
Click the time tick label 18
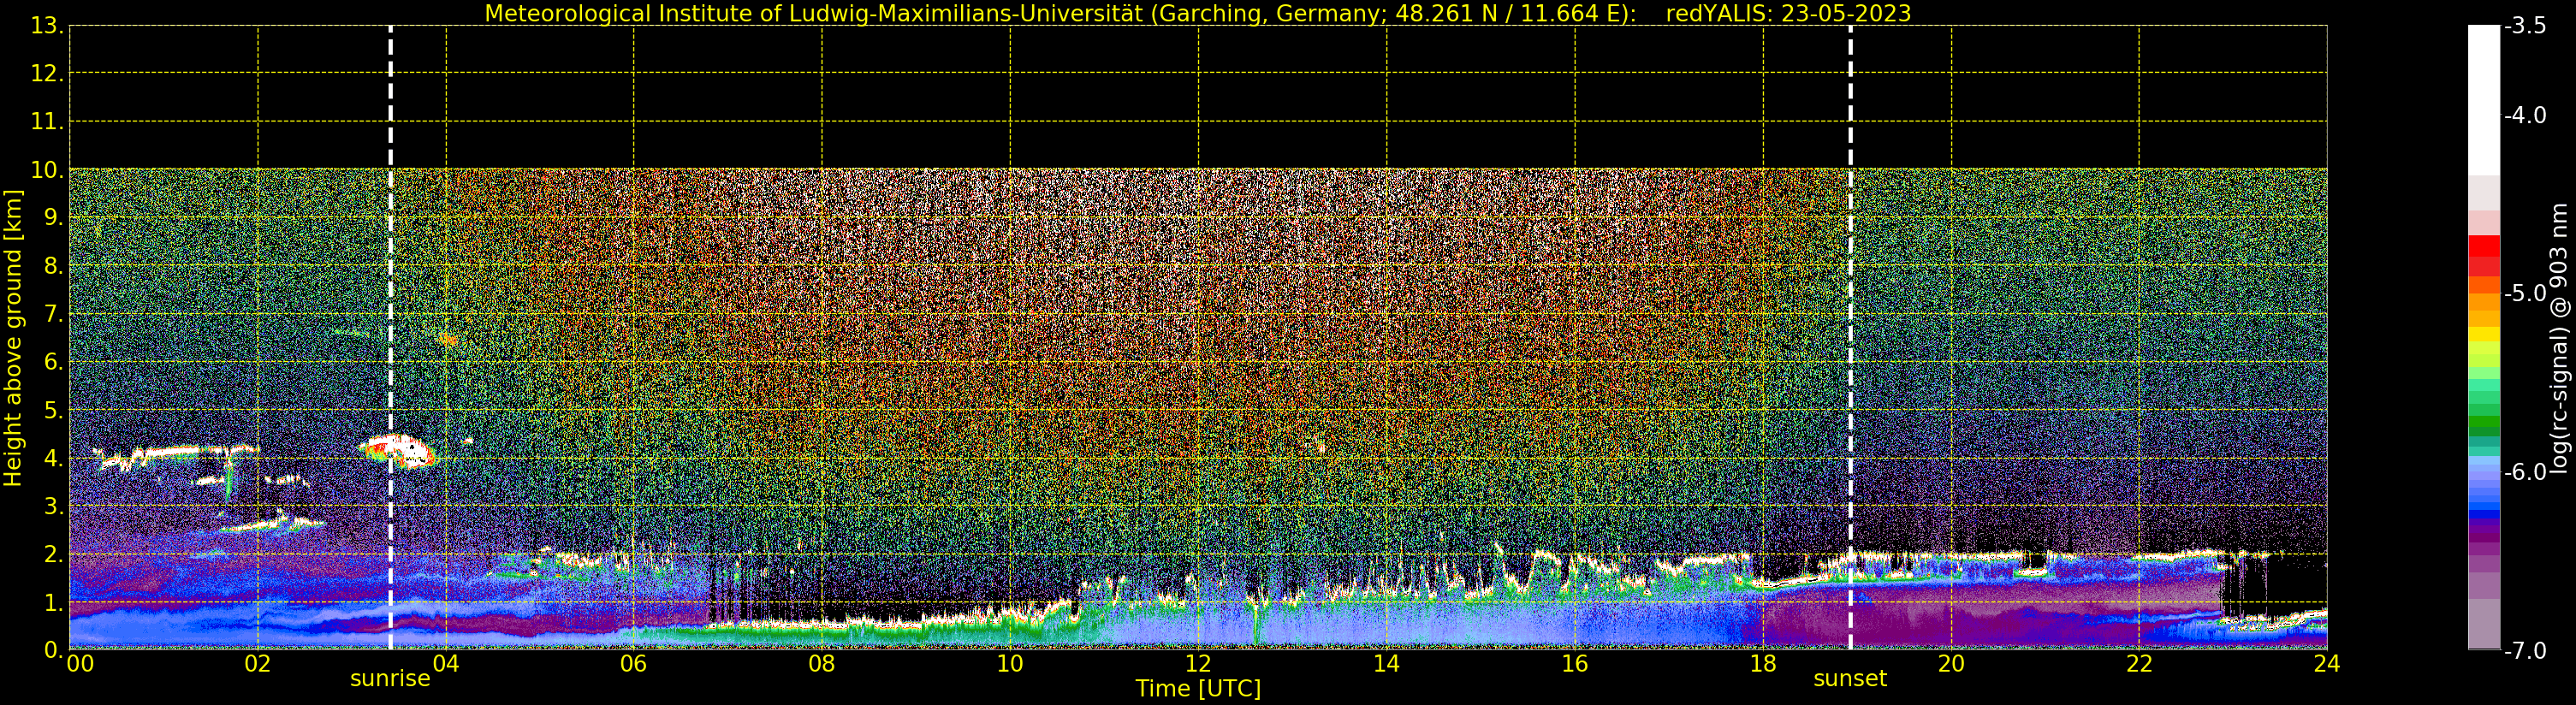(1763, 664)
